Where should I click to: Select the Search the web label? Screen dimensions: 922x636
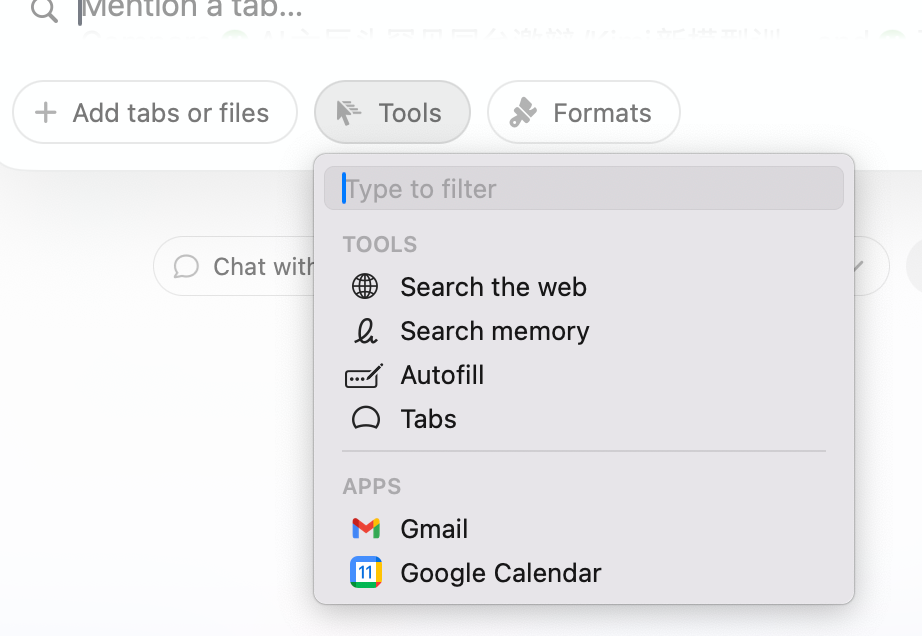[493, 287]
